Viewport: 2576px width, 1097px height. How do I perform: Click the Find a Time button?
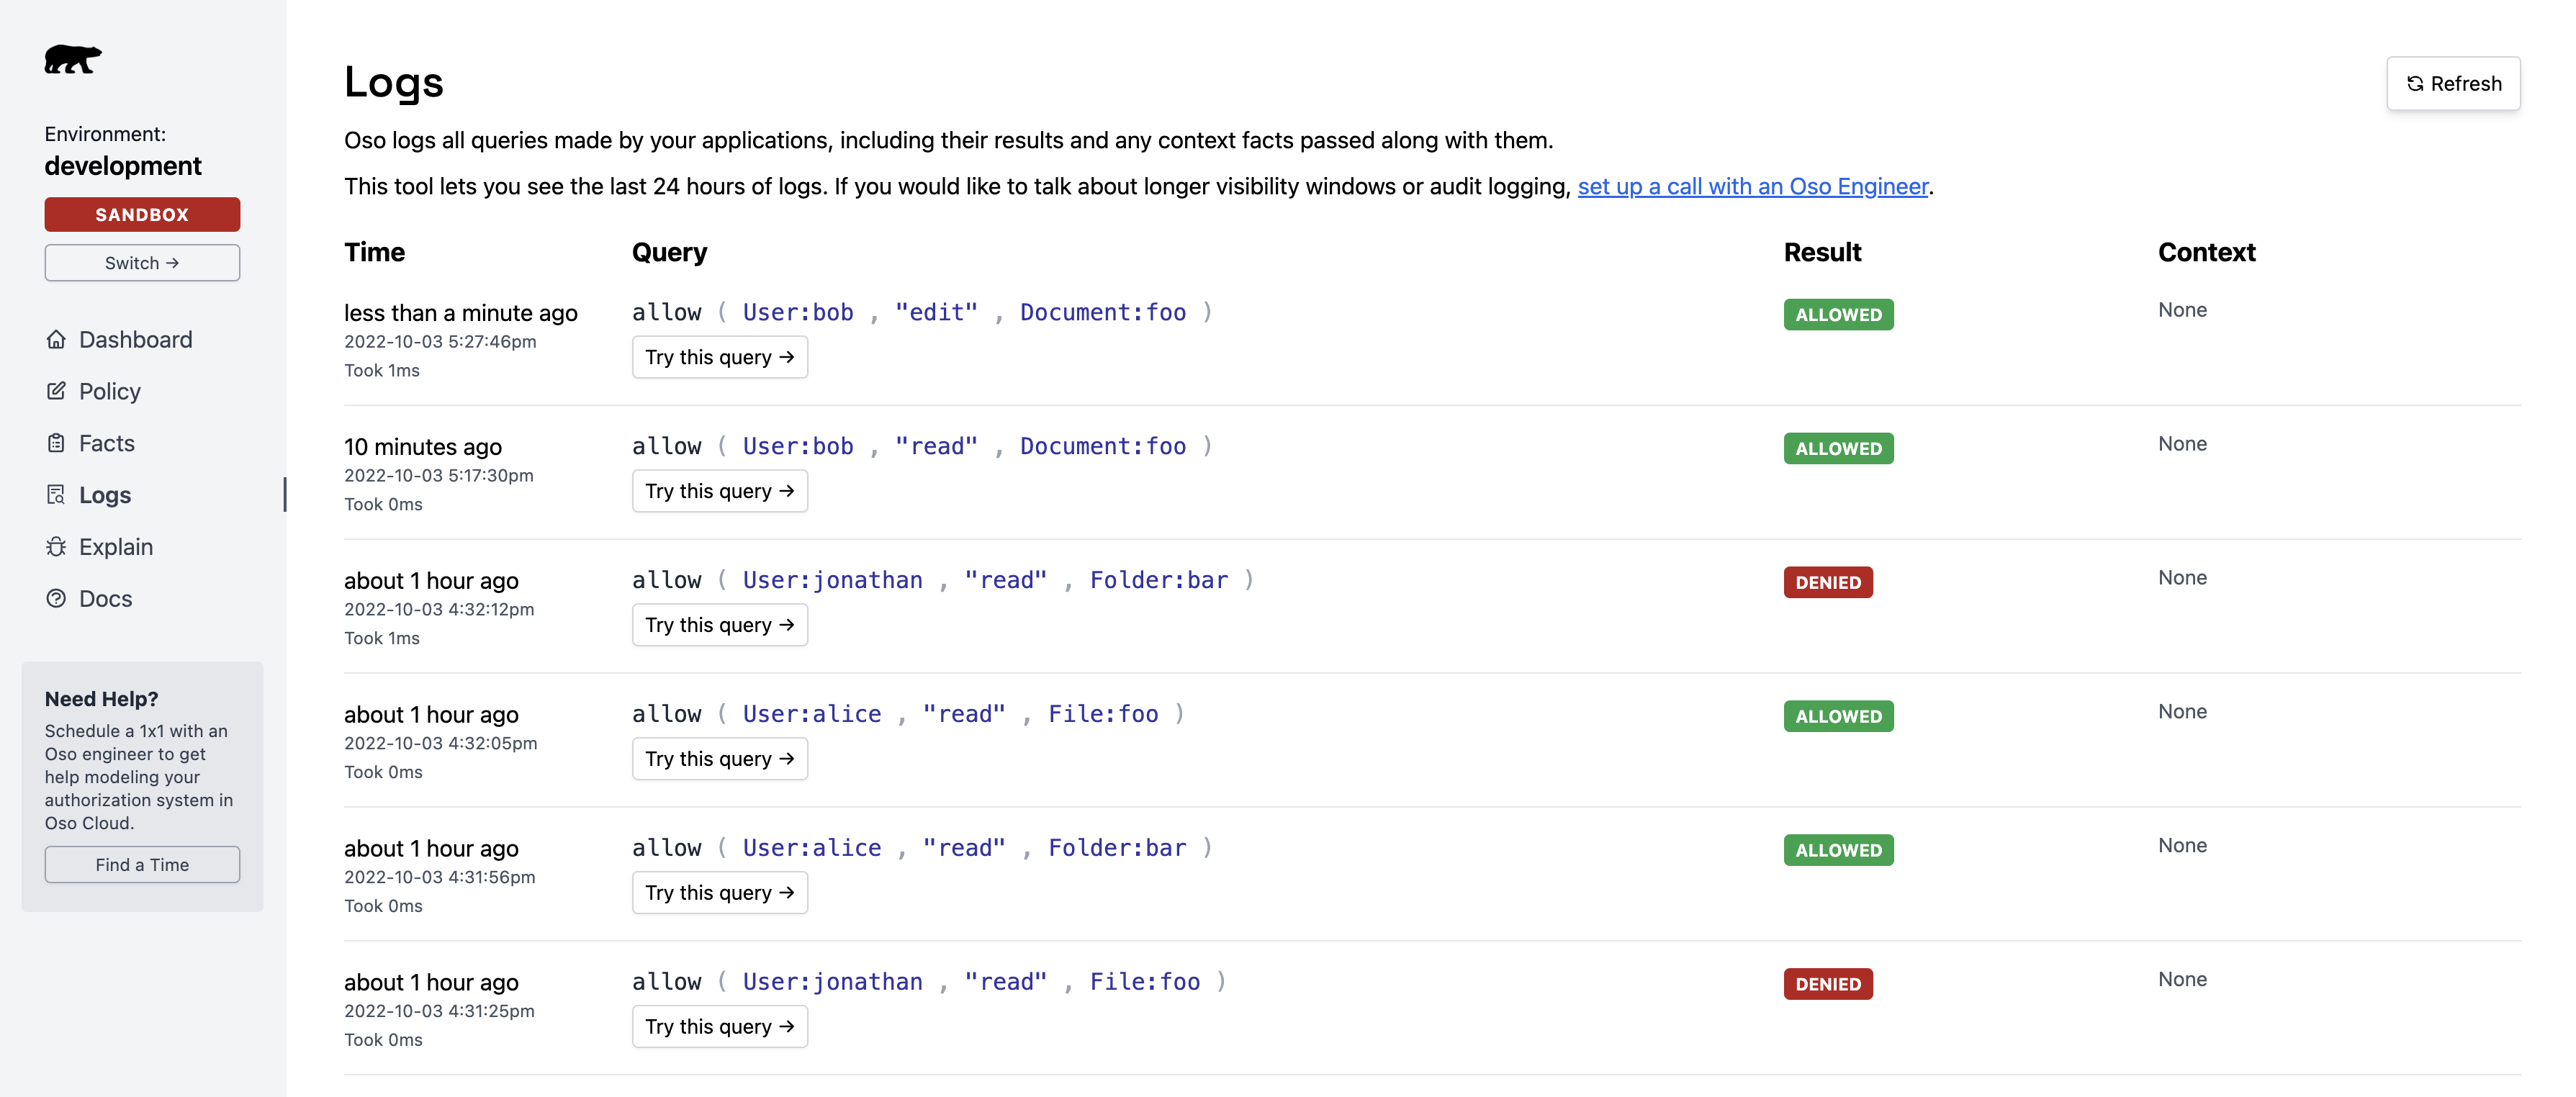click(142, 865)
